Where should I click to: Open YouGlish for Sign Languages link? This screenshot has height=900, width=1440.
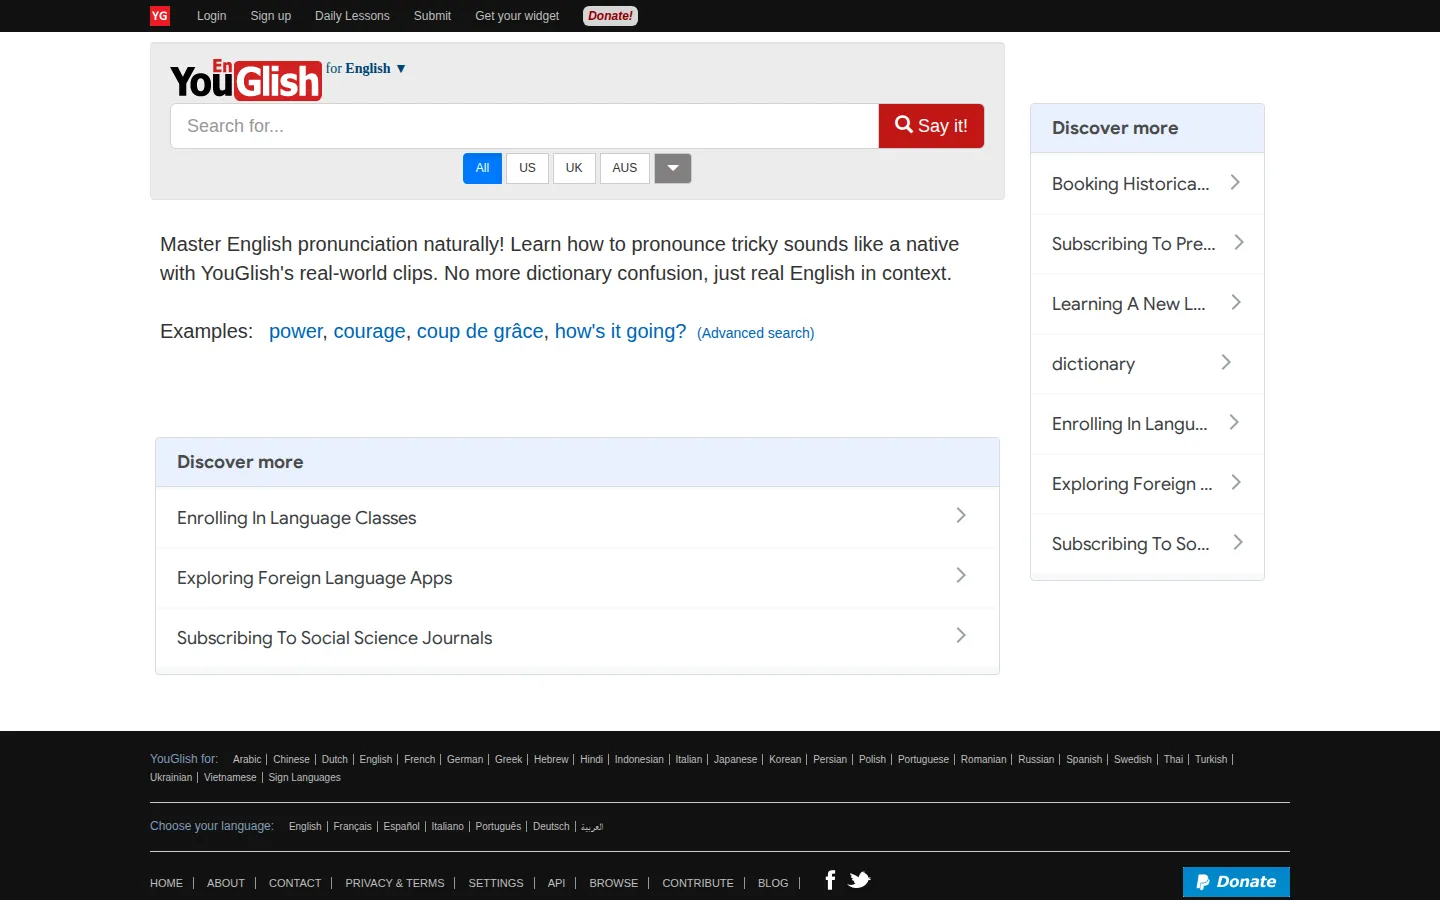pyautogui.click(x=305, y=777)
